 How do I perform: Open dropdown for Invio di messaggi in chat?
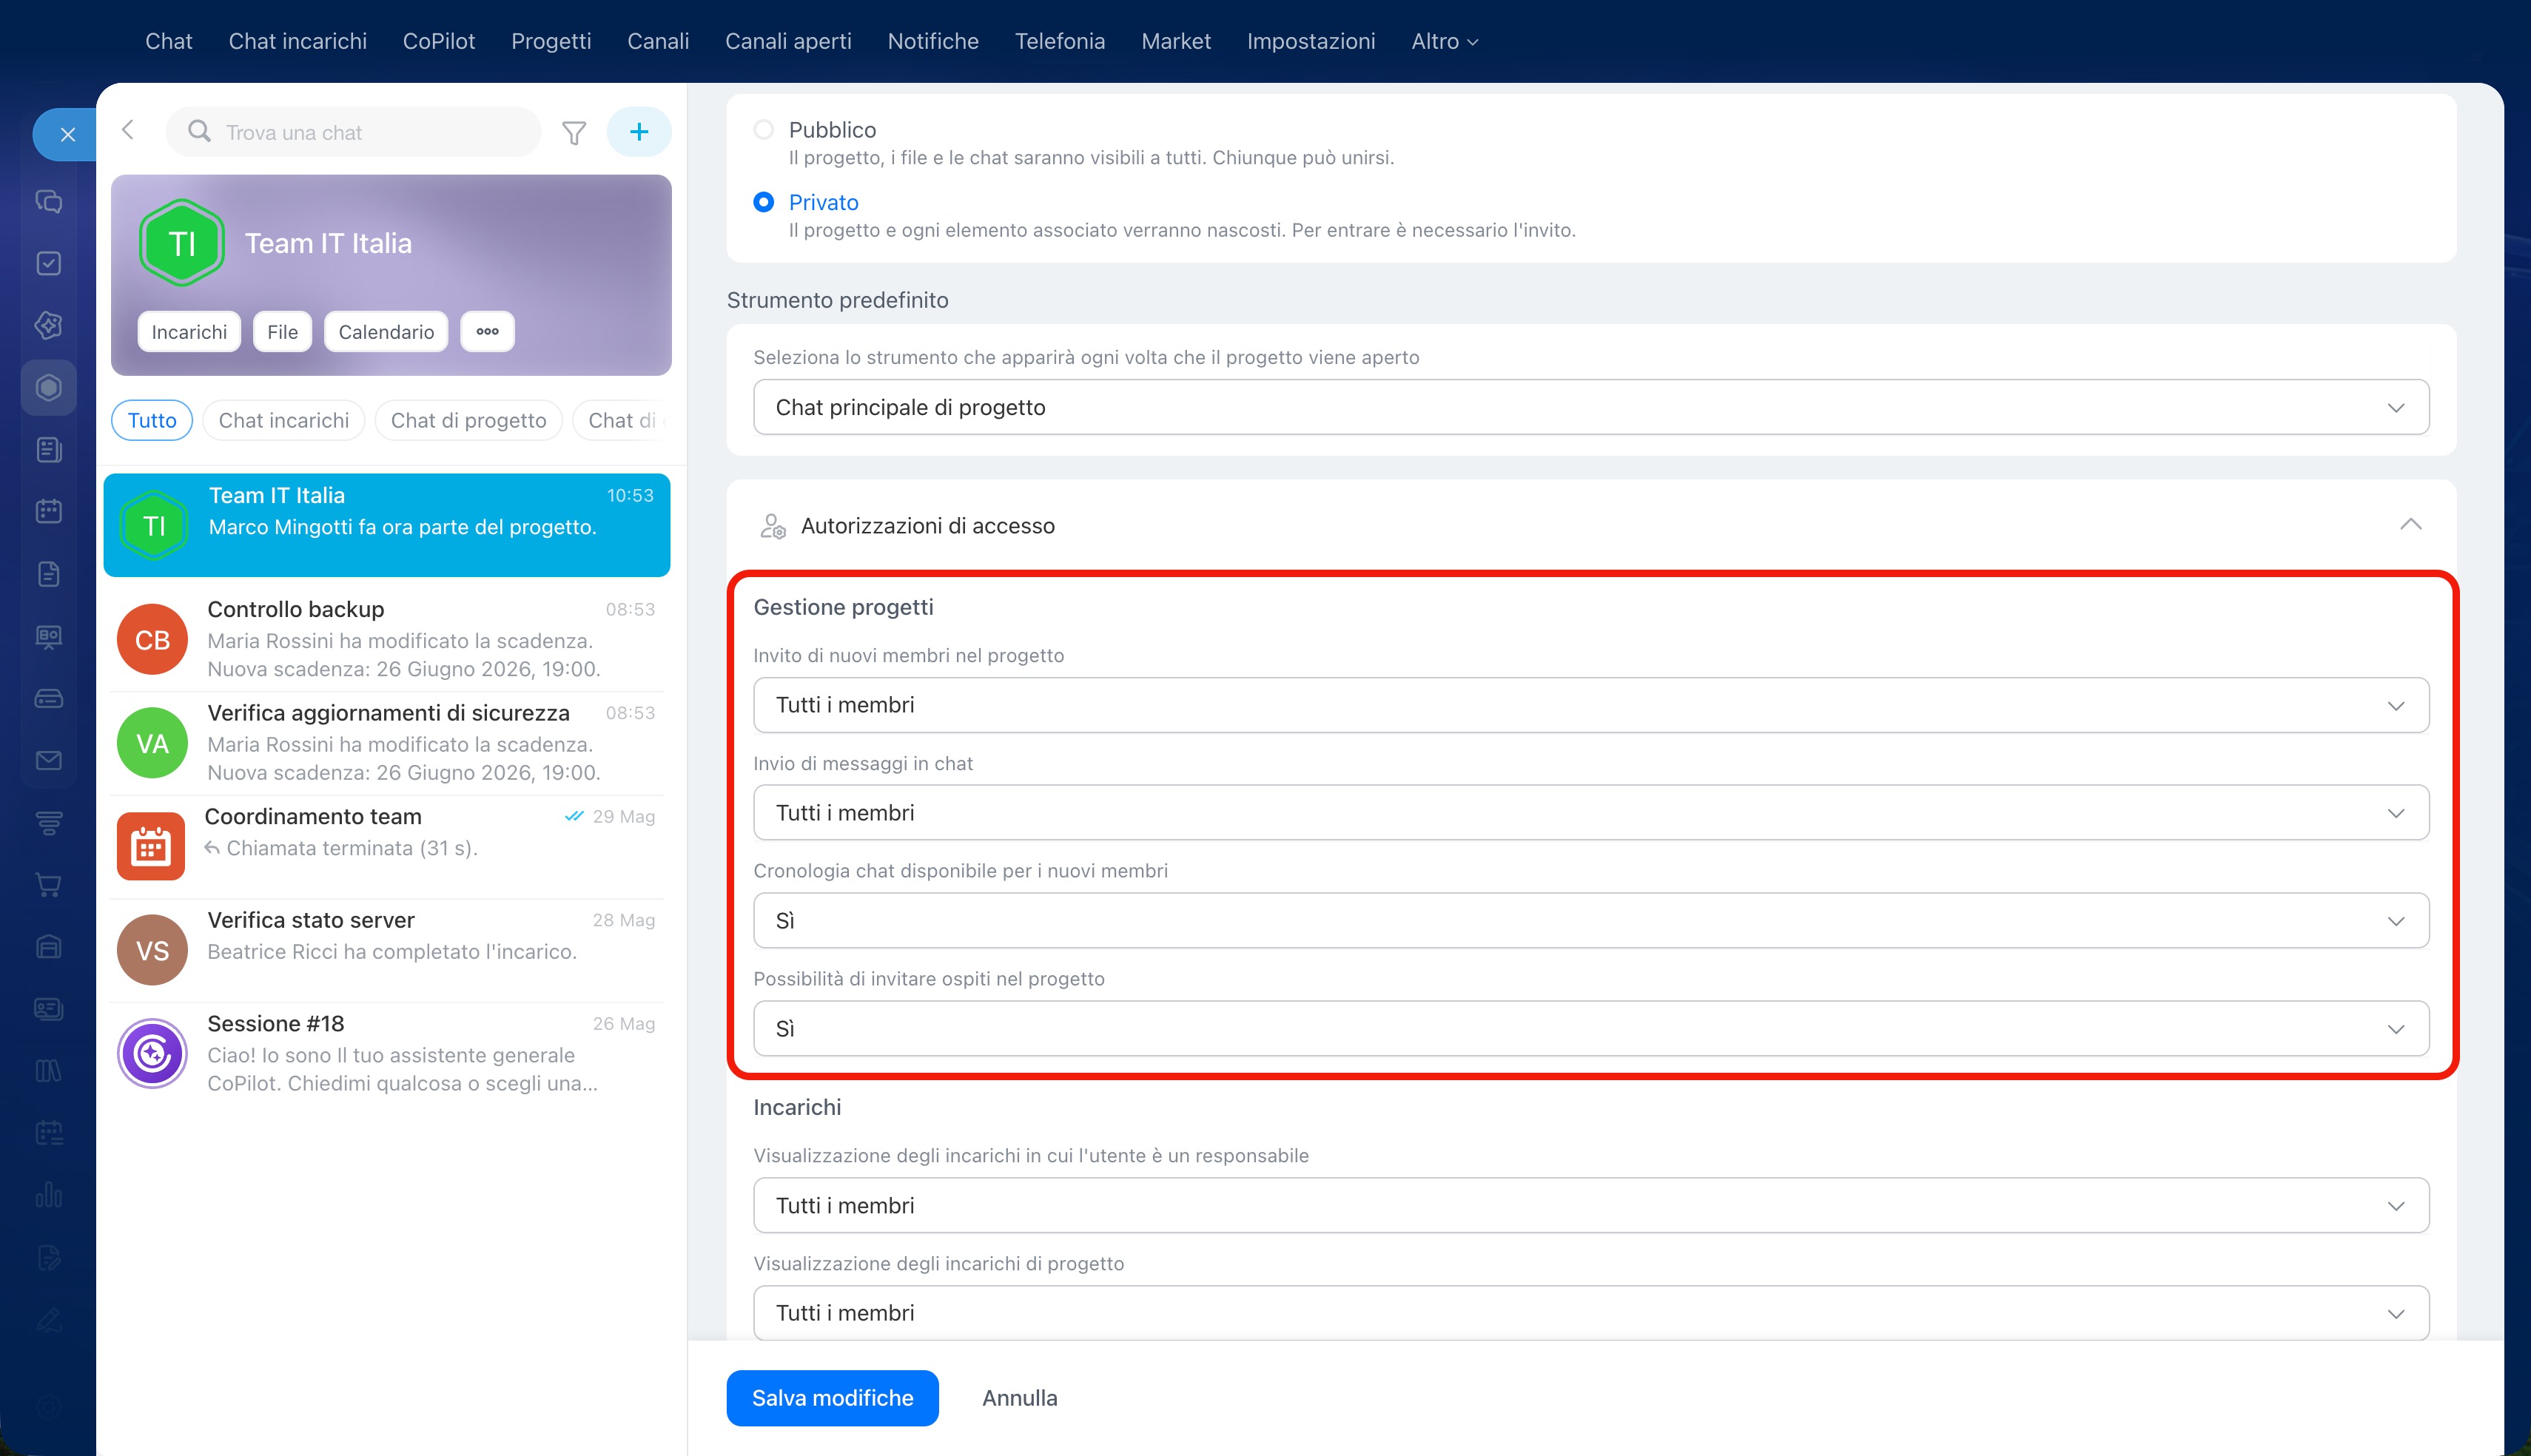click(1591, 813)
